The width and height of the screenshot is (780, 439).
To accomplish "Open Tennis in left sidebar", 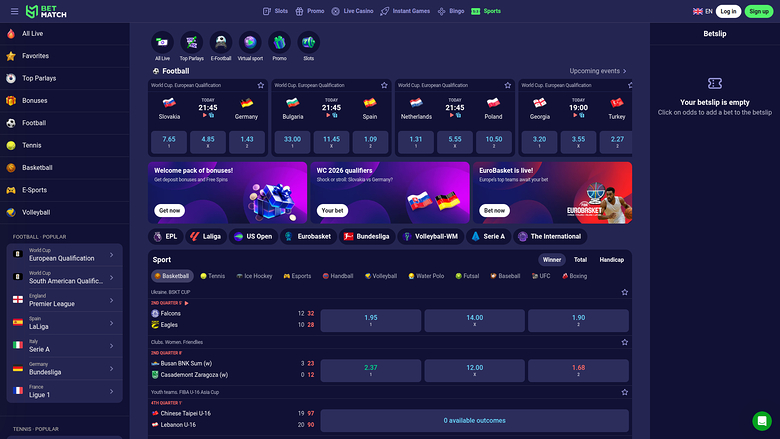I will point(65,146).
